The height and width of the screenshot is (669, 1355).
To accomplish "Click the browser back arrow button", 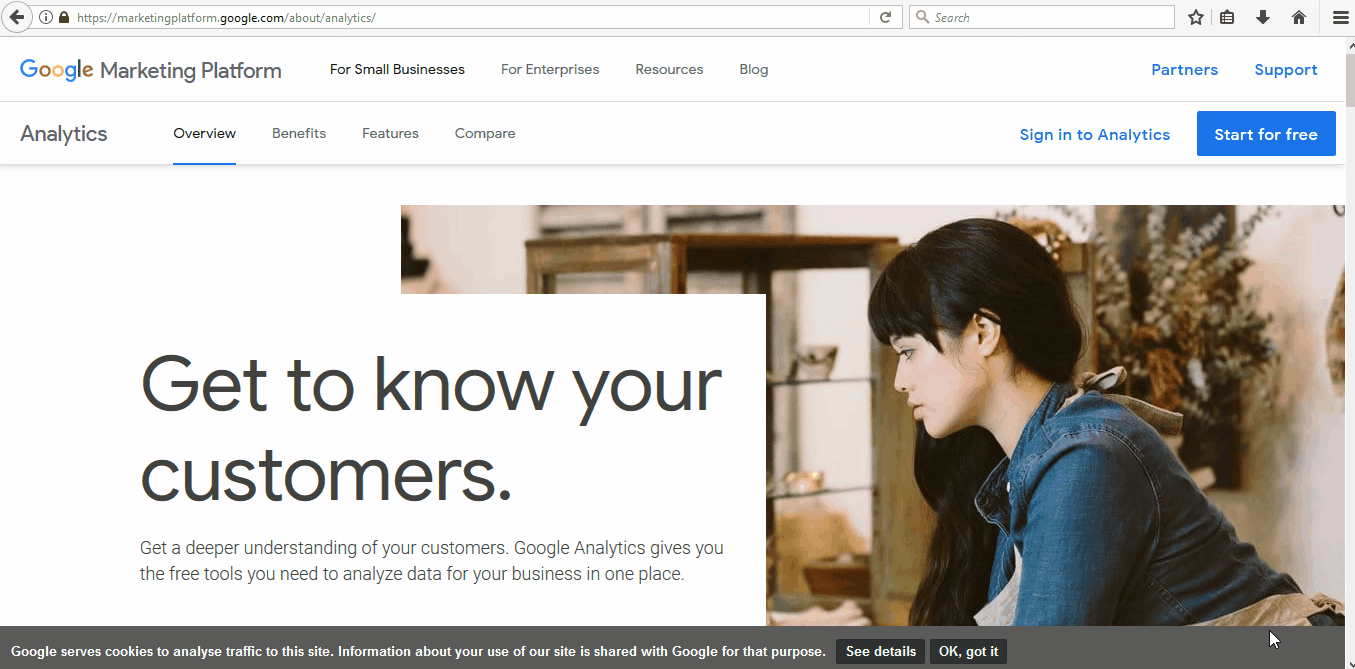I will click(16, 17).
